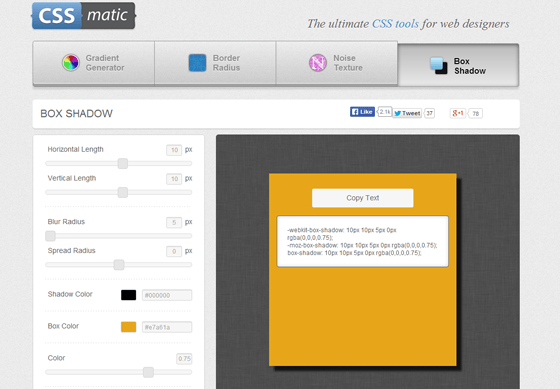Click the Blur Radius value field
The image size is (560, 389).
pos(174,223)
